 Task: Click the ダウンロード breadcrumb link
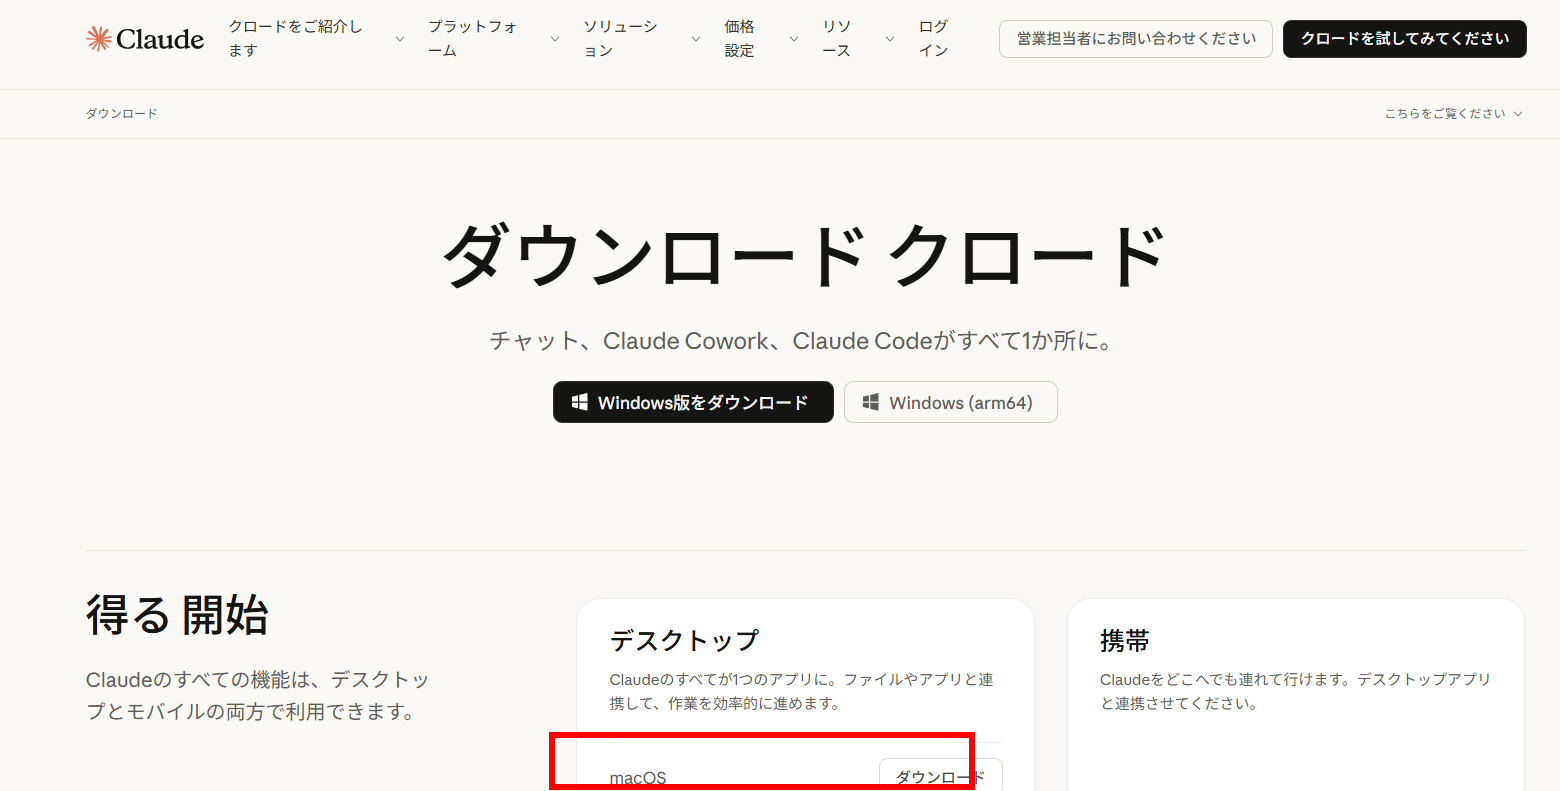click(x=121, y=113)
